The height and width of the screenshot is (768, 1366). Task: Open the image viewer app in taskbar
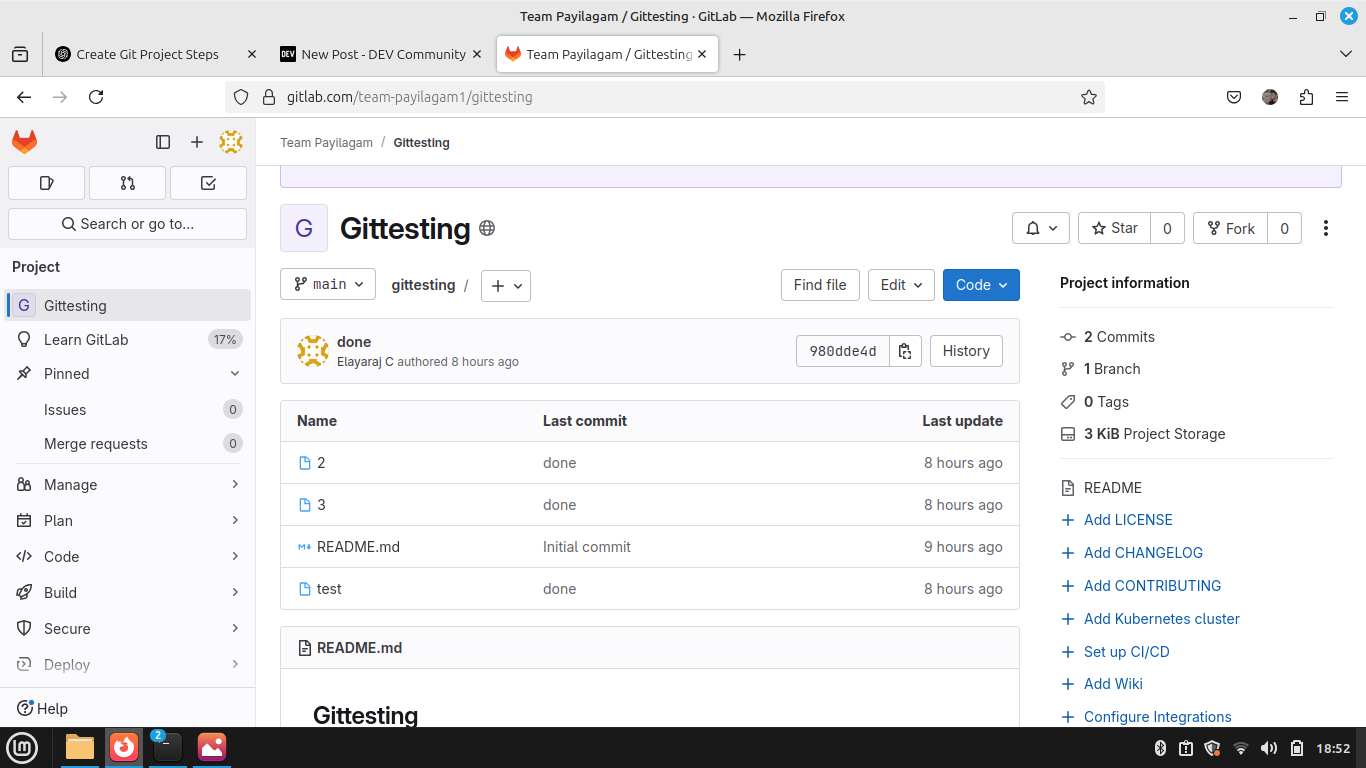[x=212, y=747]
